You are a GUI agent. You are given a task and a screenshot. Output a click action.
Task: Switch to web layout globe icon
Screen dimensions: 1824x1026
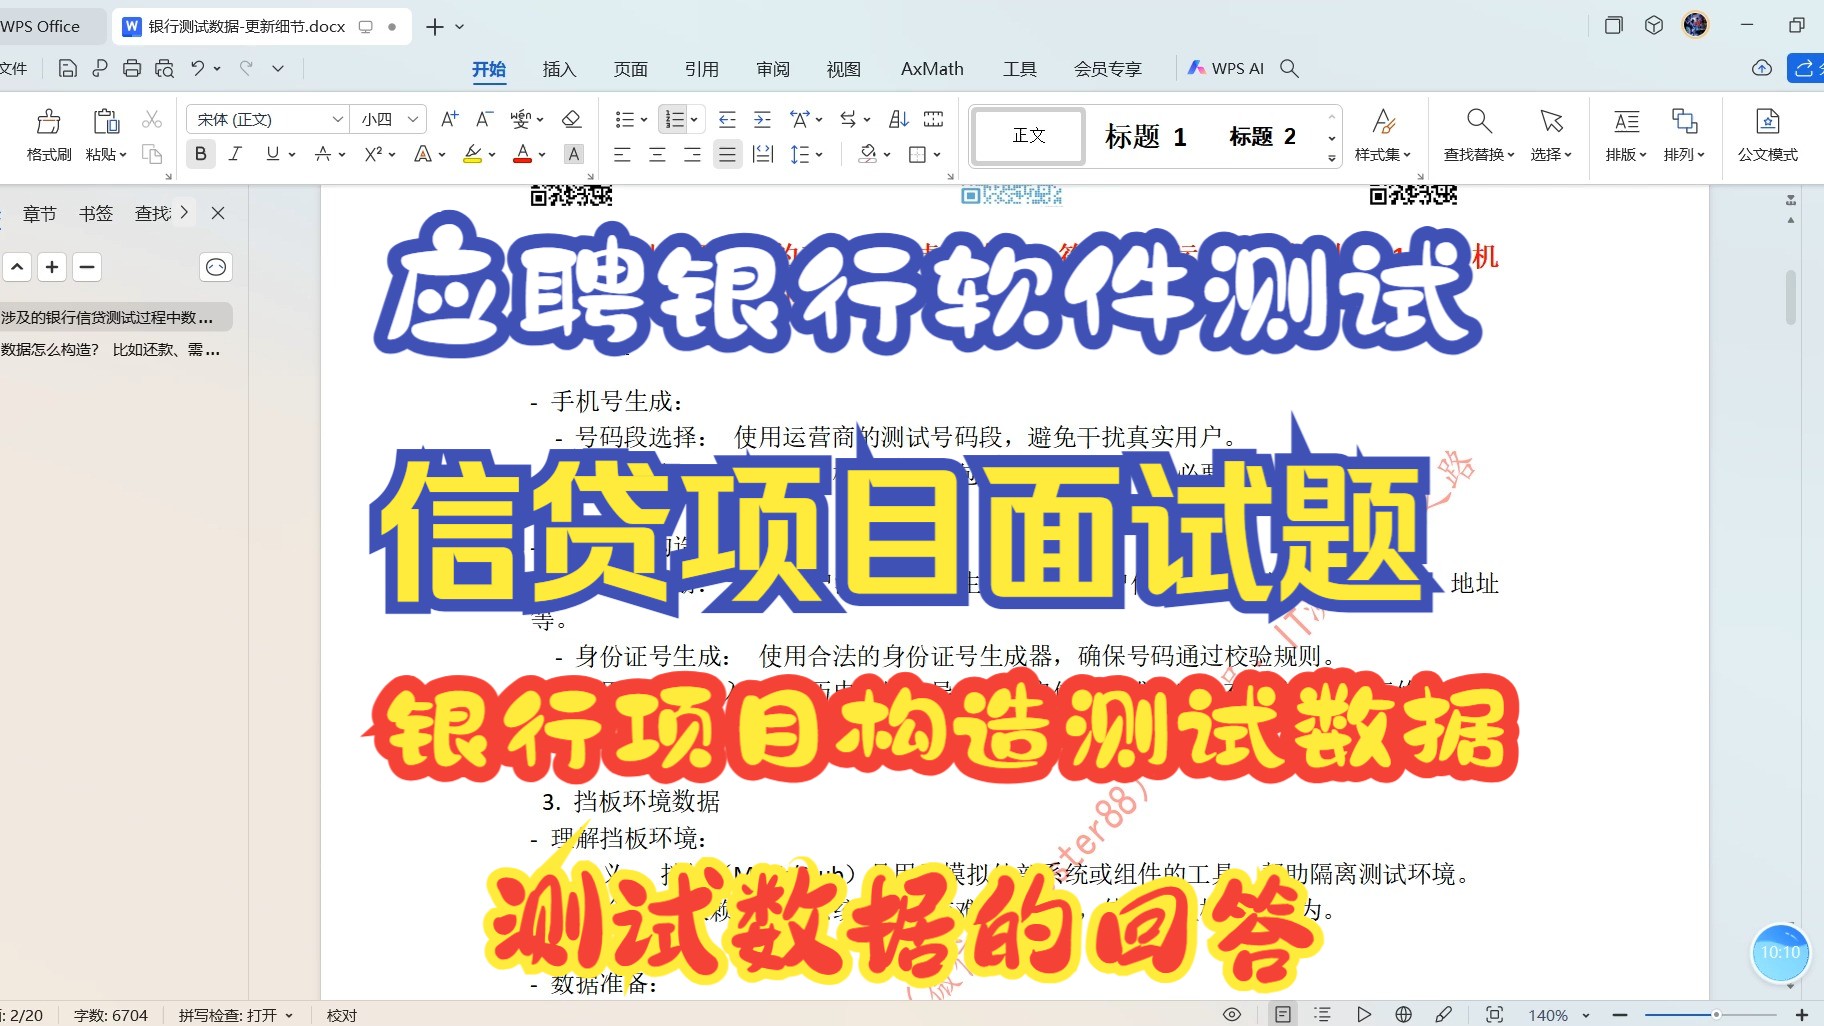(1403, 1014)
